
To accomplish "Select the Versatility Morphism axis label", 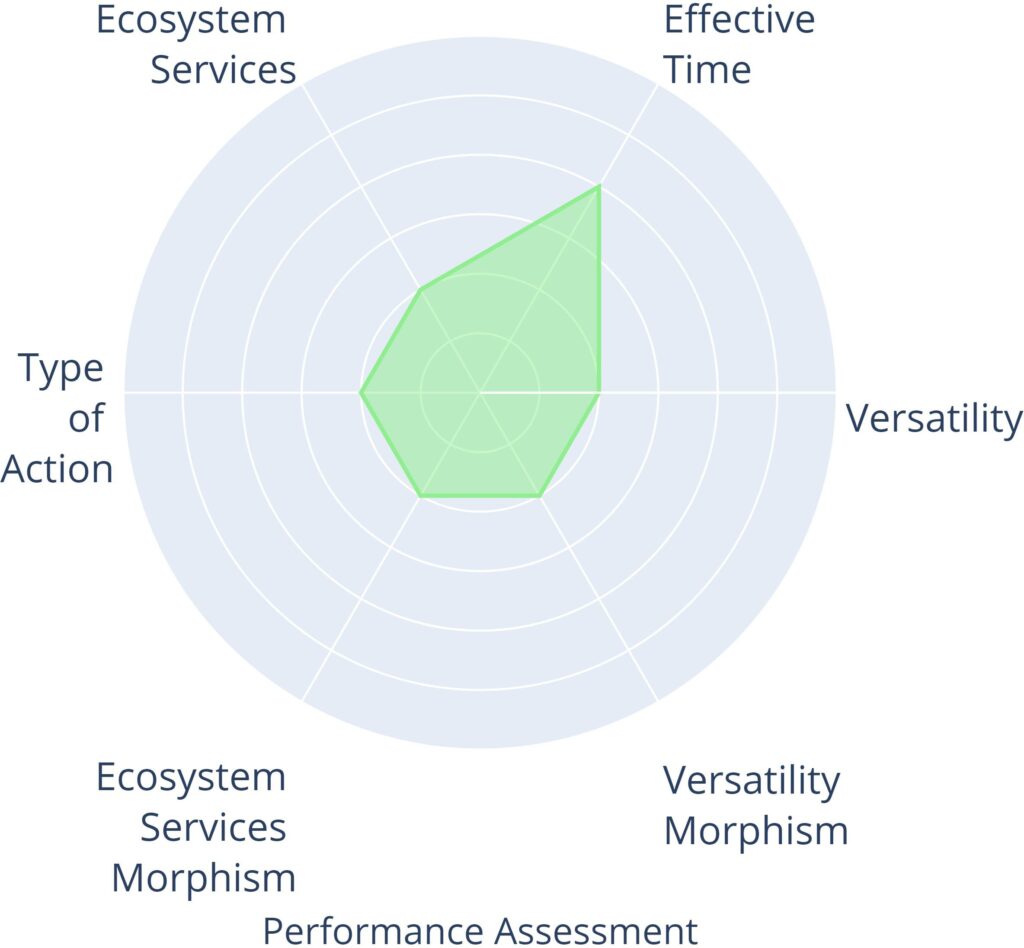I will 755,805.
